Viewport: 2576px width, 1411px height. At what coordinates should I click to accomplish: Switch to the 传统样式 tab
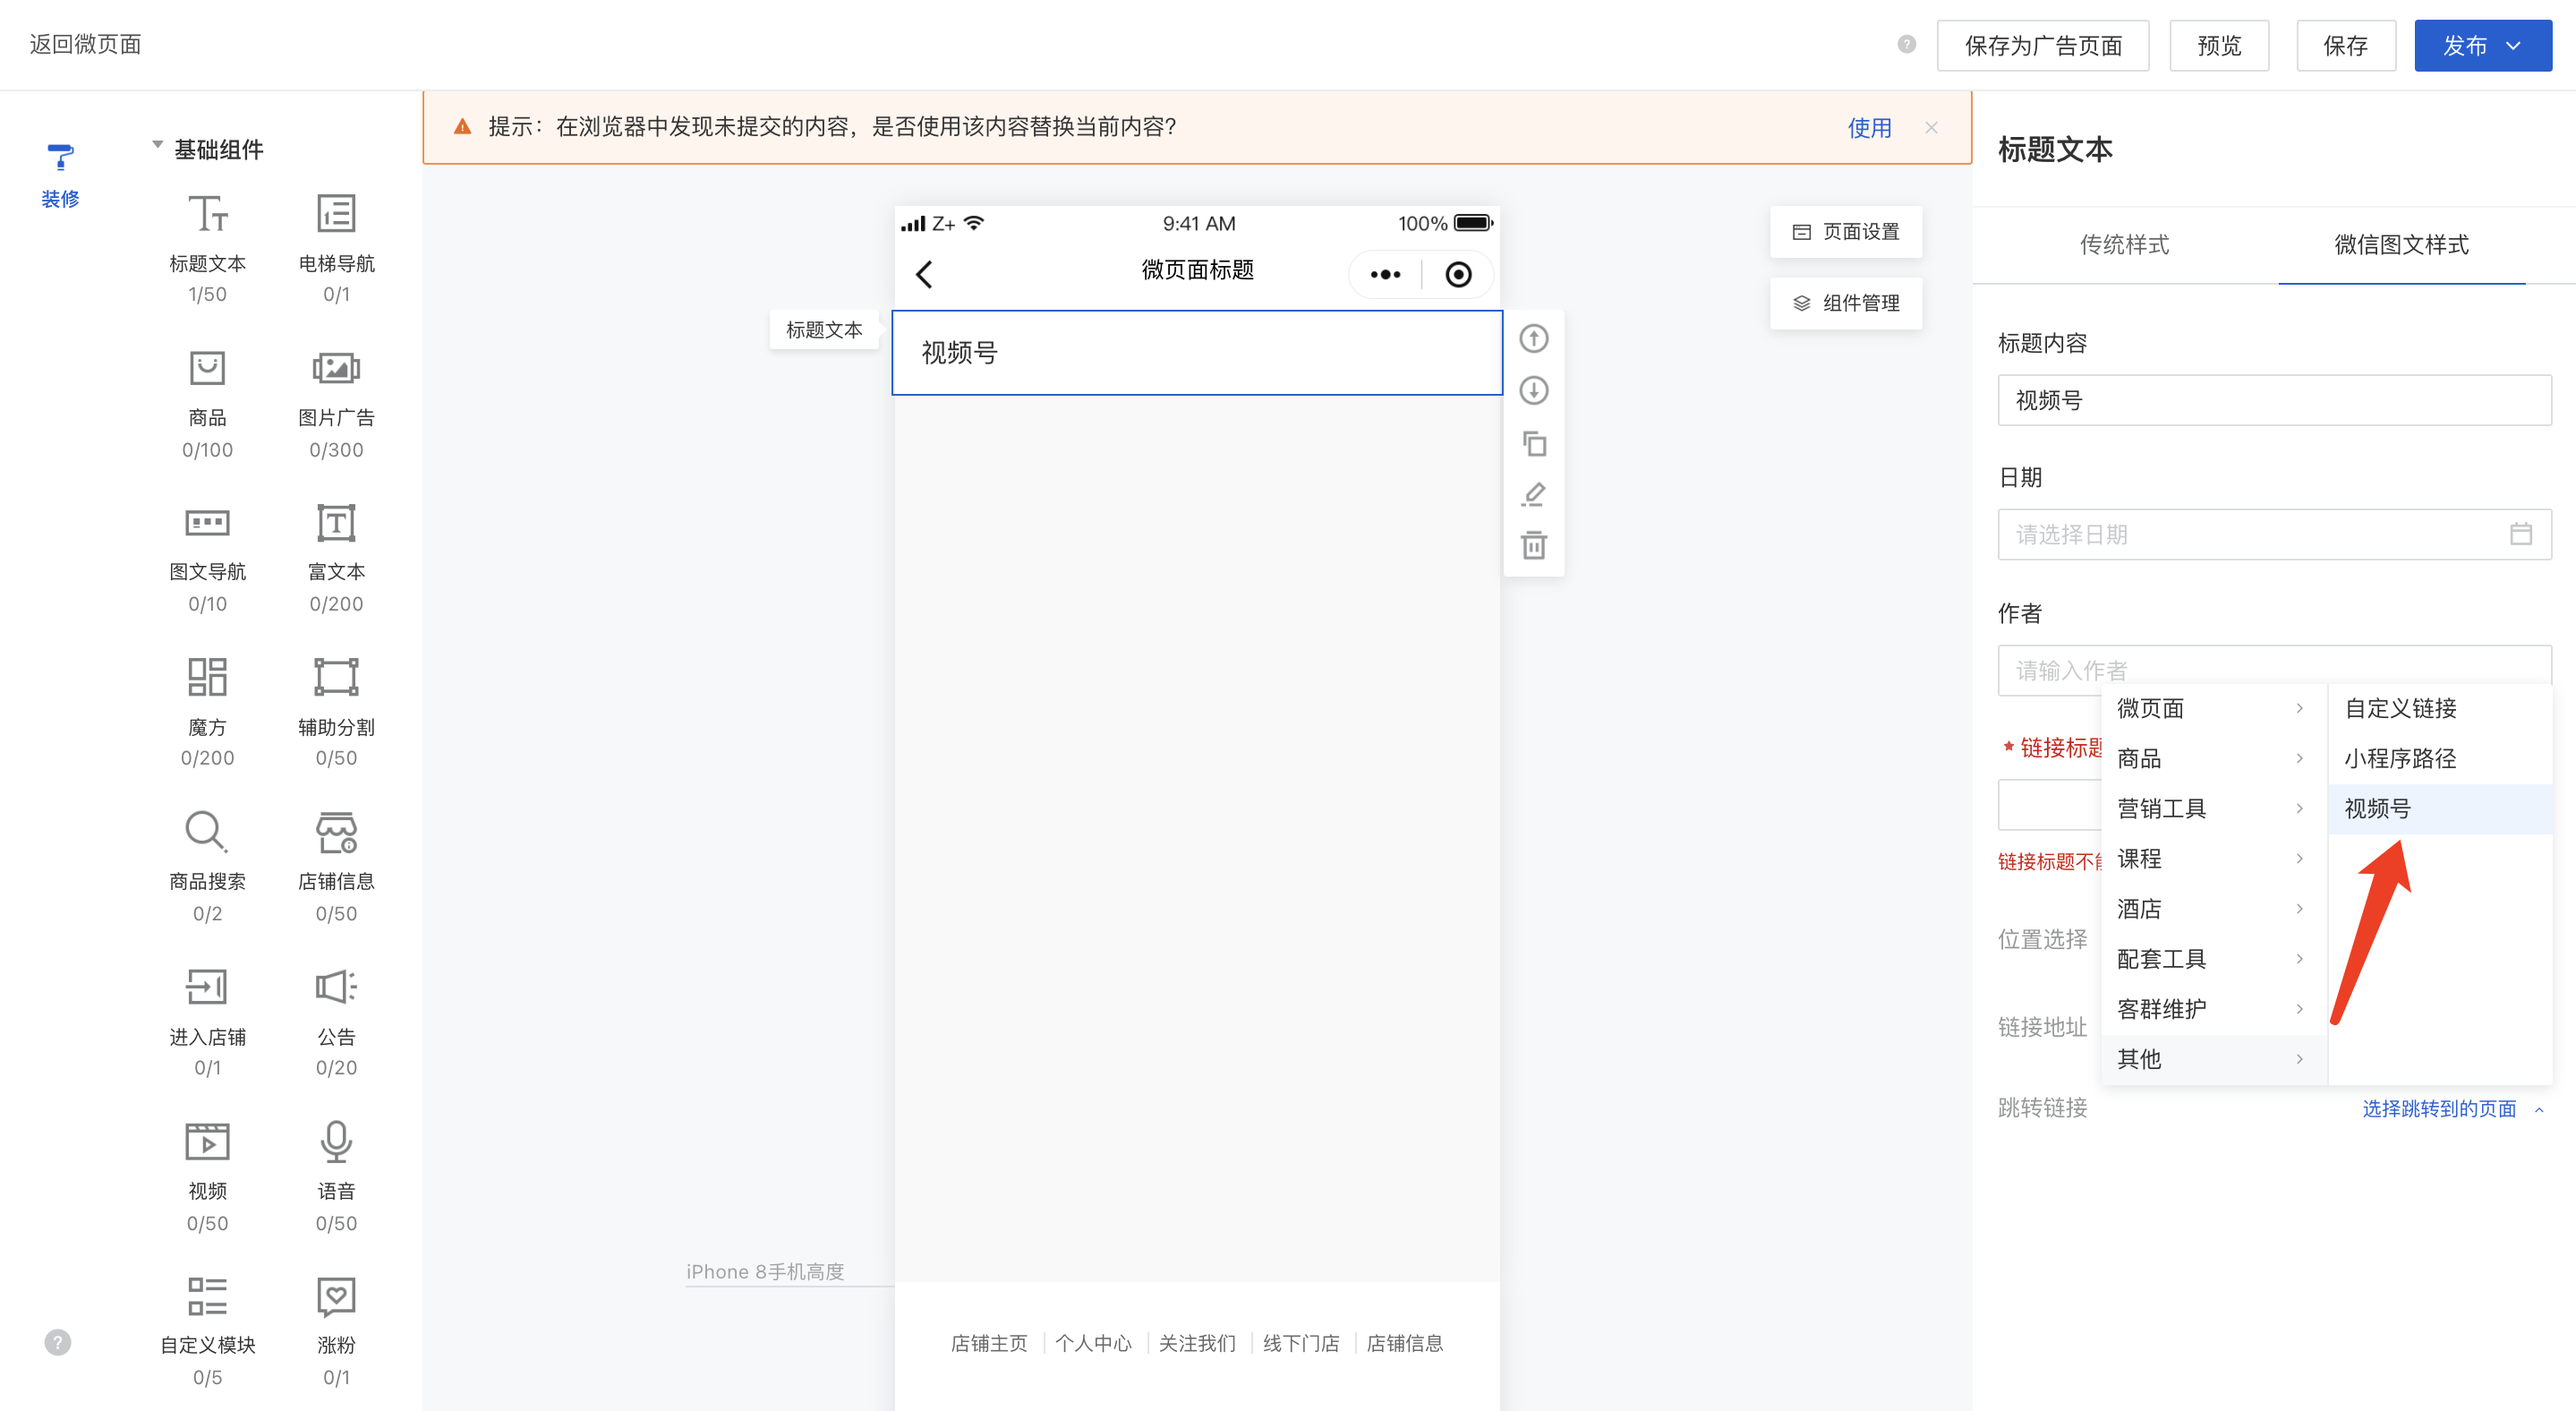point(2124,245)
